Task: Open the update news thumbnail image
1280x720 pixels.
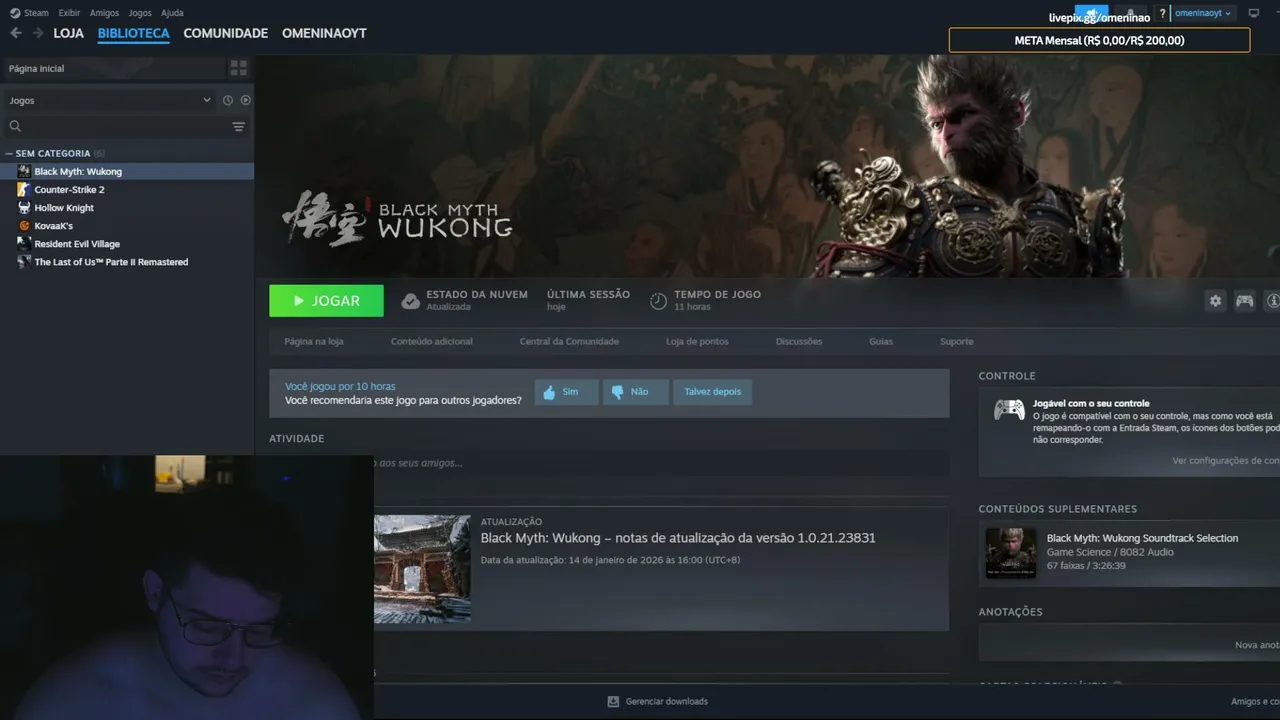Action: [x=422, y=569]
